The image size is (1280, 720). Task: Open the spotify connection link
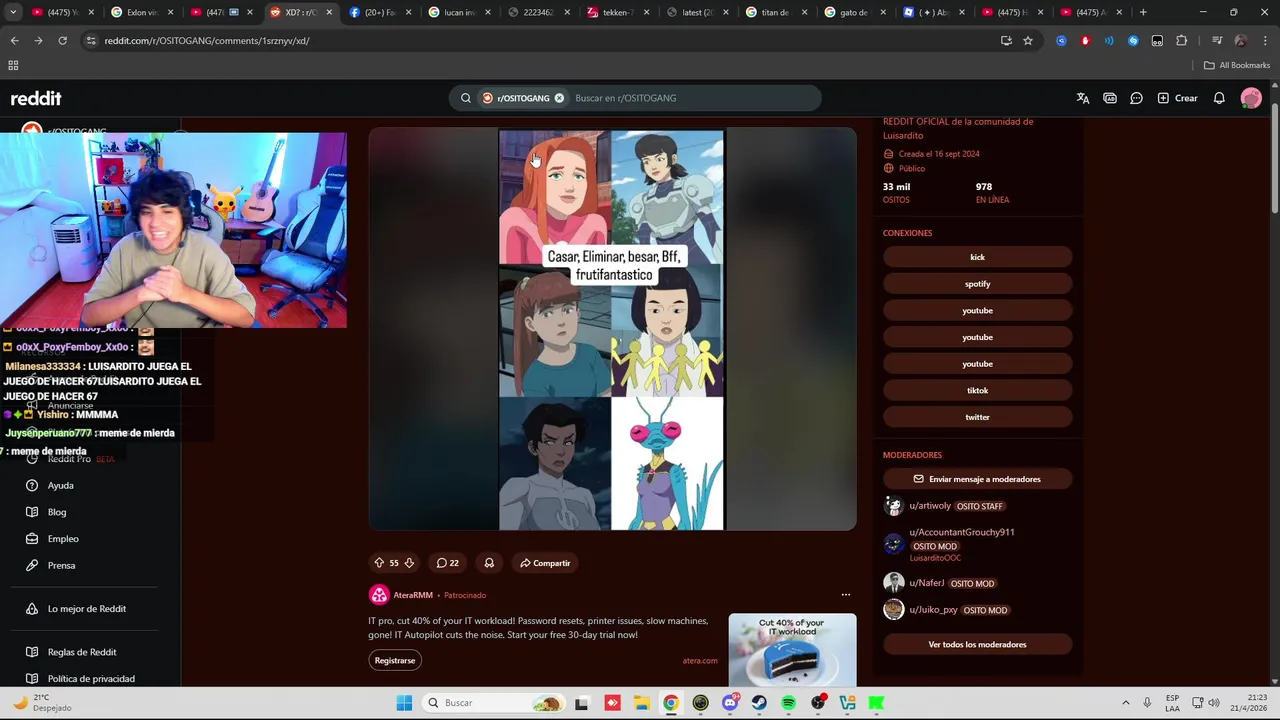[x=977, y=284]
